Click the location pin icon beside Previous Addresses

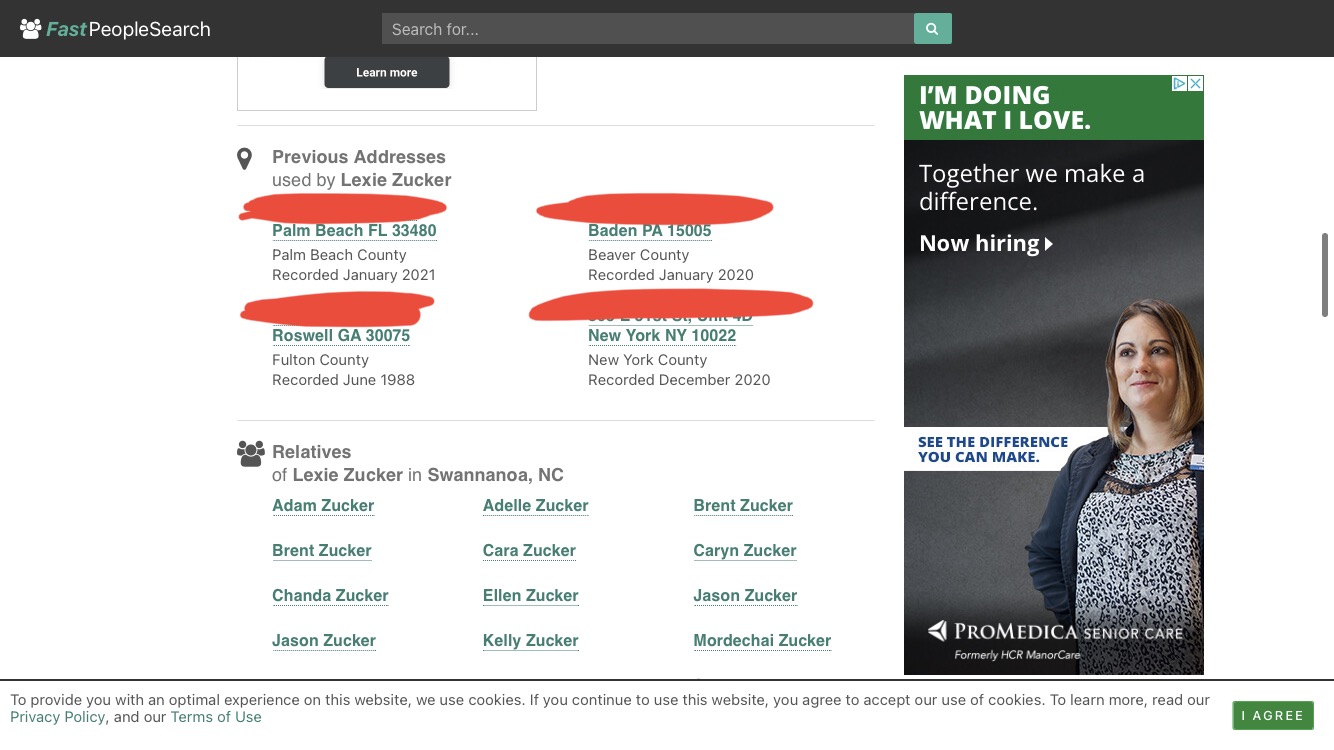pyautogui.click(x=244, y=159)
